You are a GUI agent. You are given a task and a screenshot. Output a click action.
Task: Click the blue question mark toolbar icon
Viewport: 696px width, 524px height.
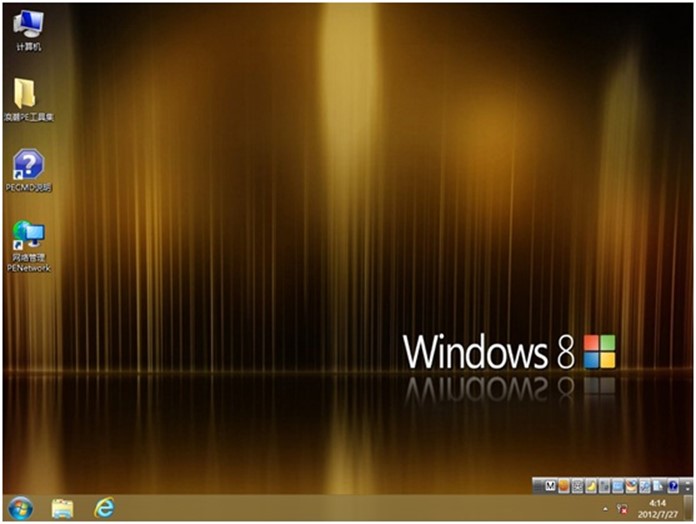pos(673,486)
